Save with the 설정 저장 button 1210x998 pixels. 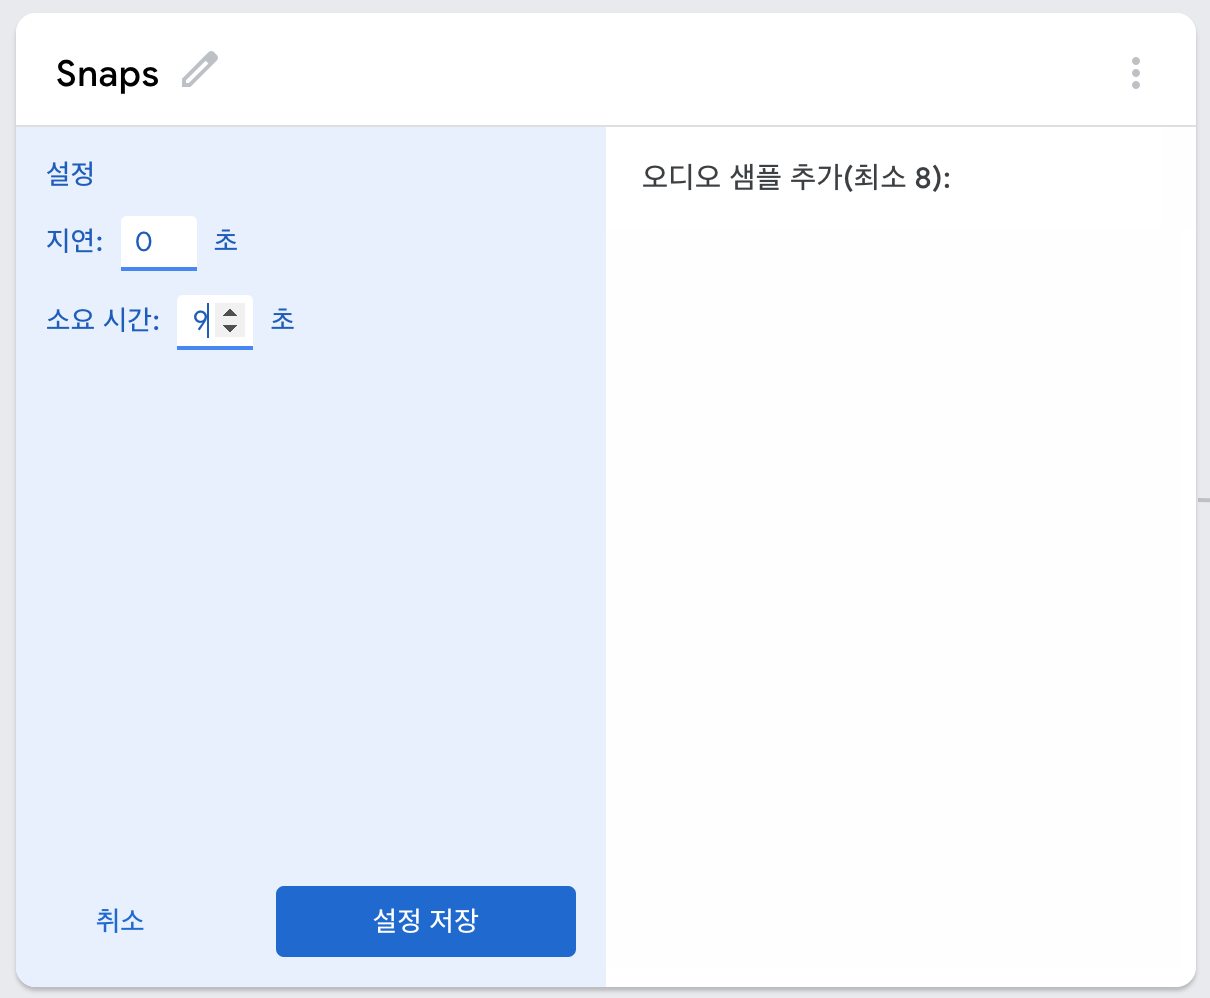click(x=426, y=921)
